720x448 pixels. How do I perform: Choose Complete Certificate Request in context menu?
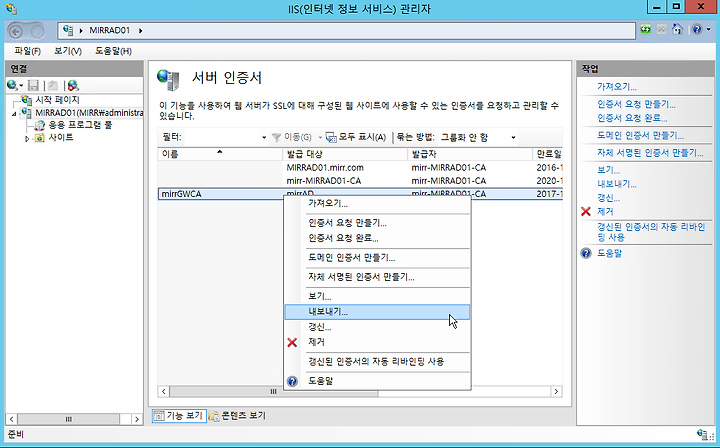click(x=377, y=238)
